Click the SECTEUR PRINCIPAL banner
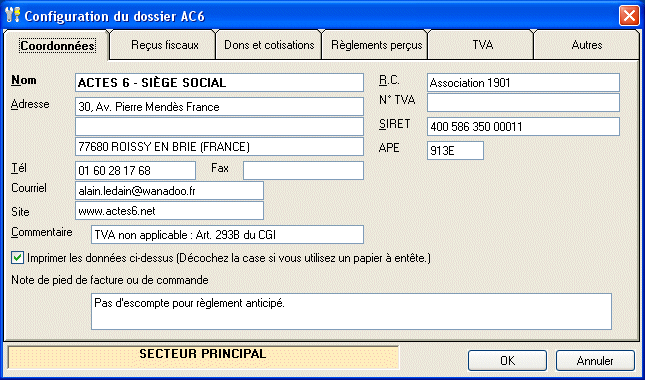 click(x=203, y=357)
